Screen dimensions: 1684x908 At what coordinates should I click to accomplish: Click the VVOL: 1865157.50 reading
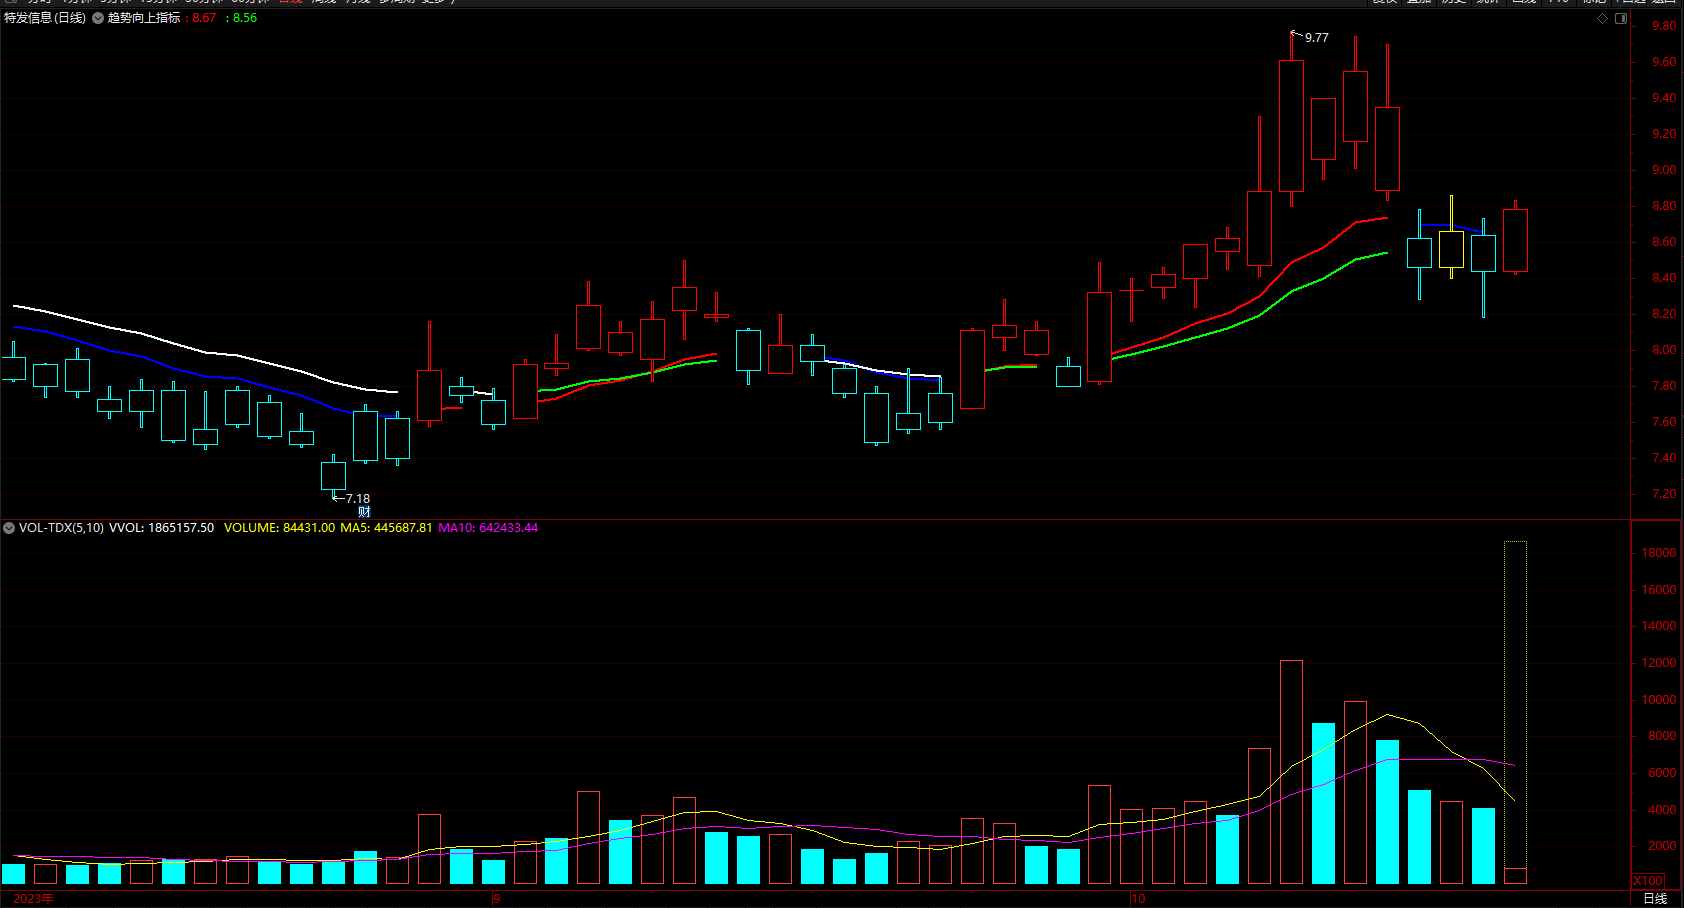[161, 528]
